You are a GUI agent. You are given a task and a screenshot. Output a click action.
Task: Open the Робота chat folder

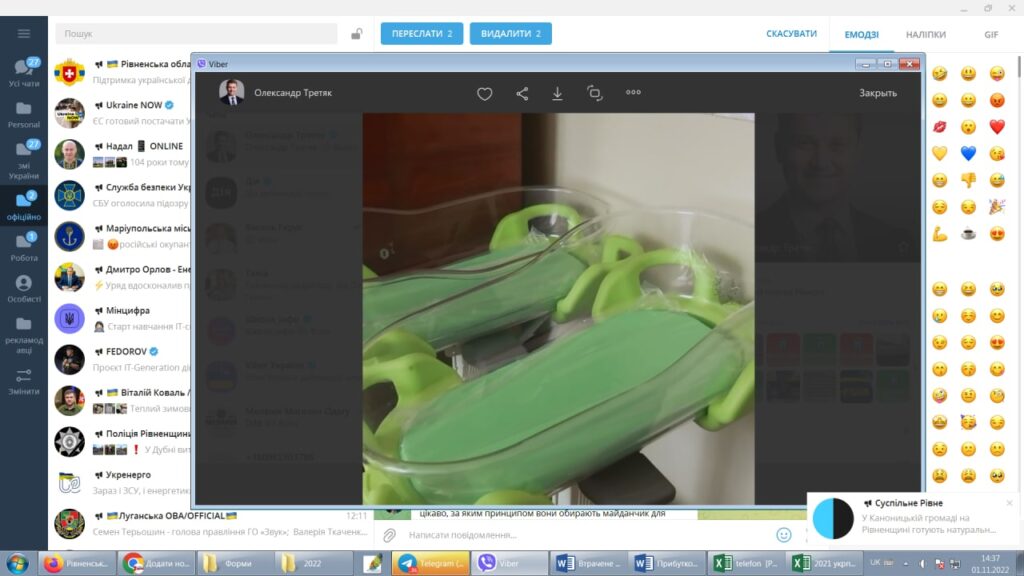click(24, 247)
